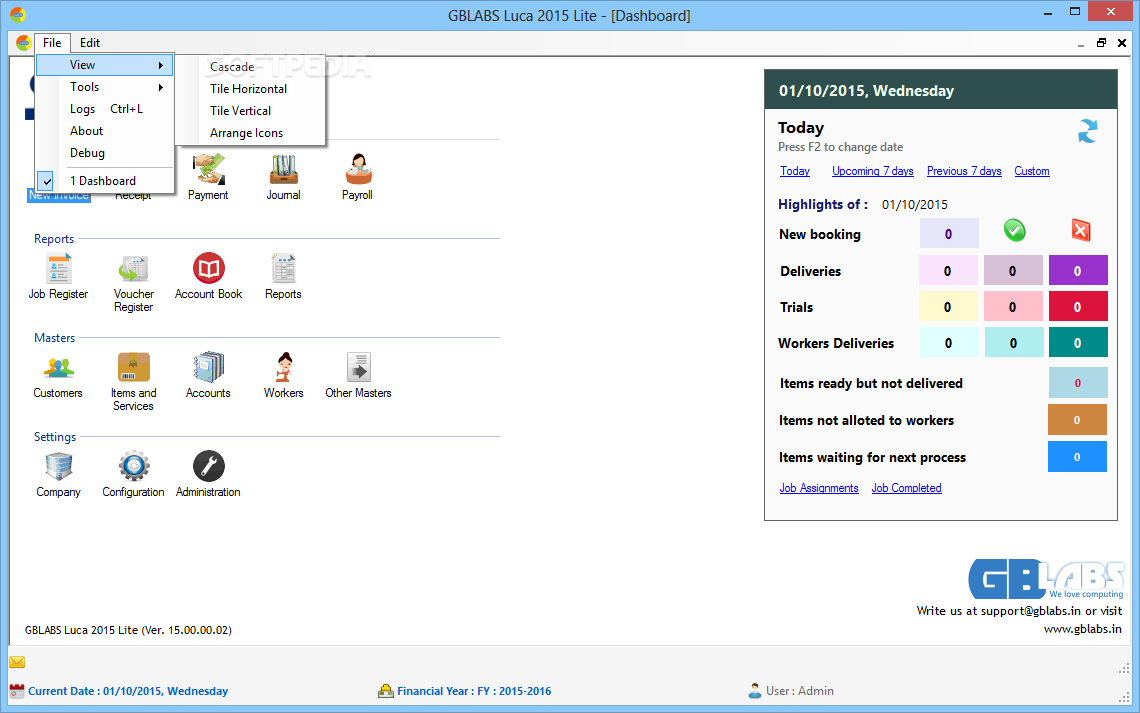Click the red Trials count box

(1078, 307)
